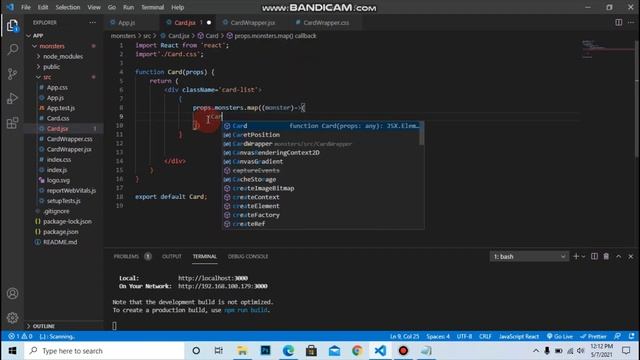Click the Windows taskbar search box
This screenshot has height=360, width=640.
[104, 351]
